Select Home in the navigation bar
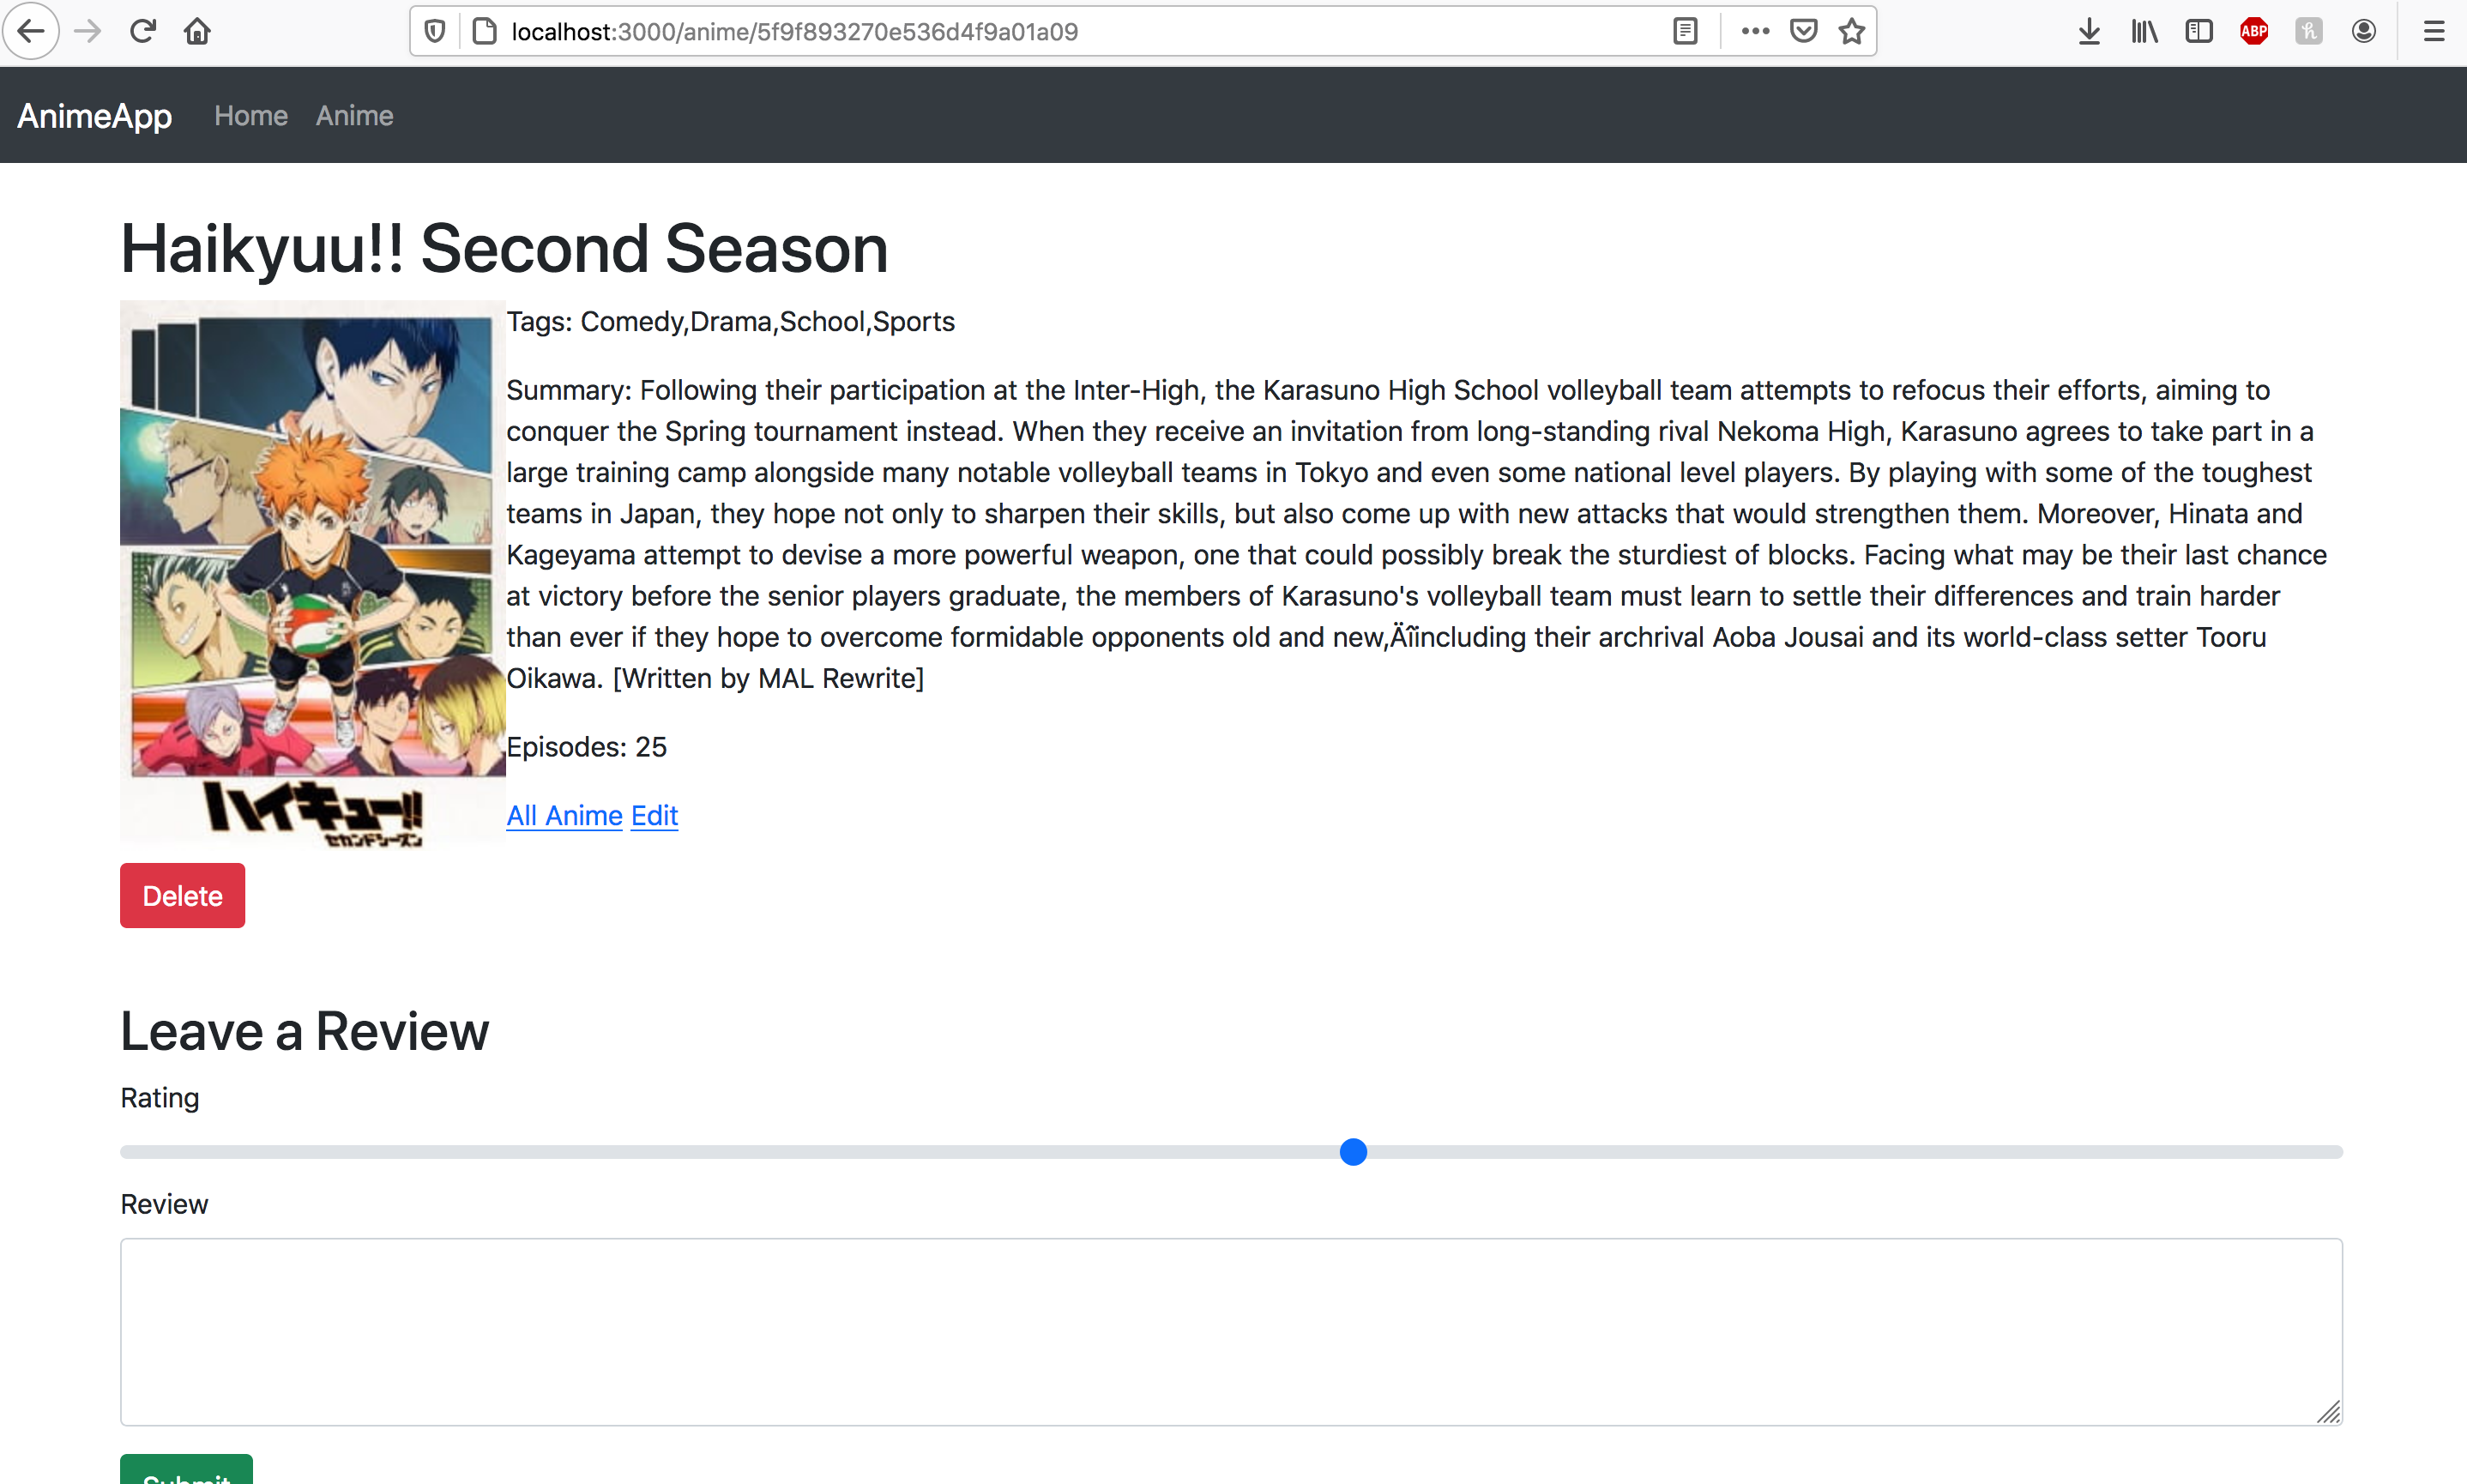This screenshot has width=2467, height=1484. pyautogui.click(x=251, y=115)
